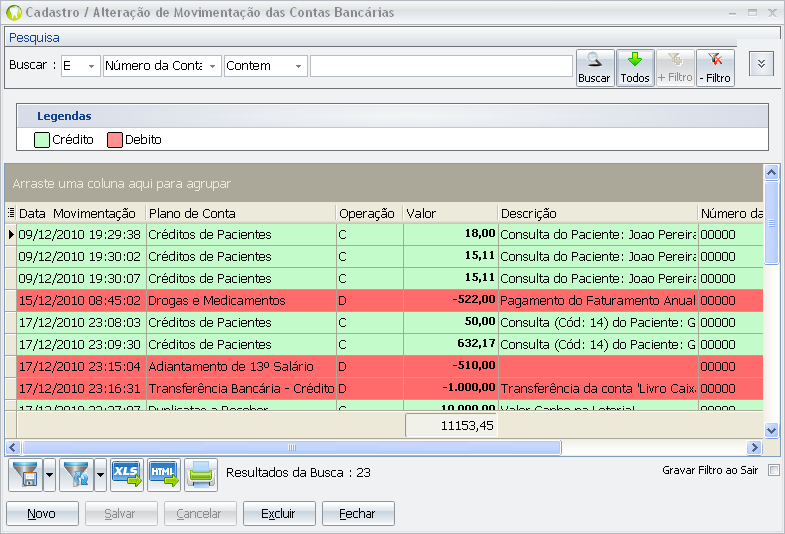785x534 pixels.
Task: Click the Fechar button
Action: click(358, 513)
